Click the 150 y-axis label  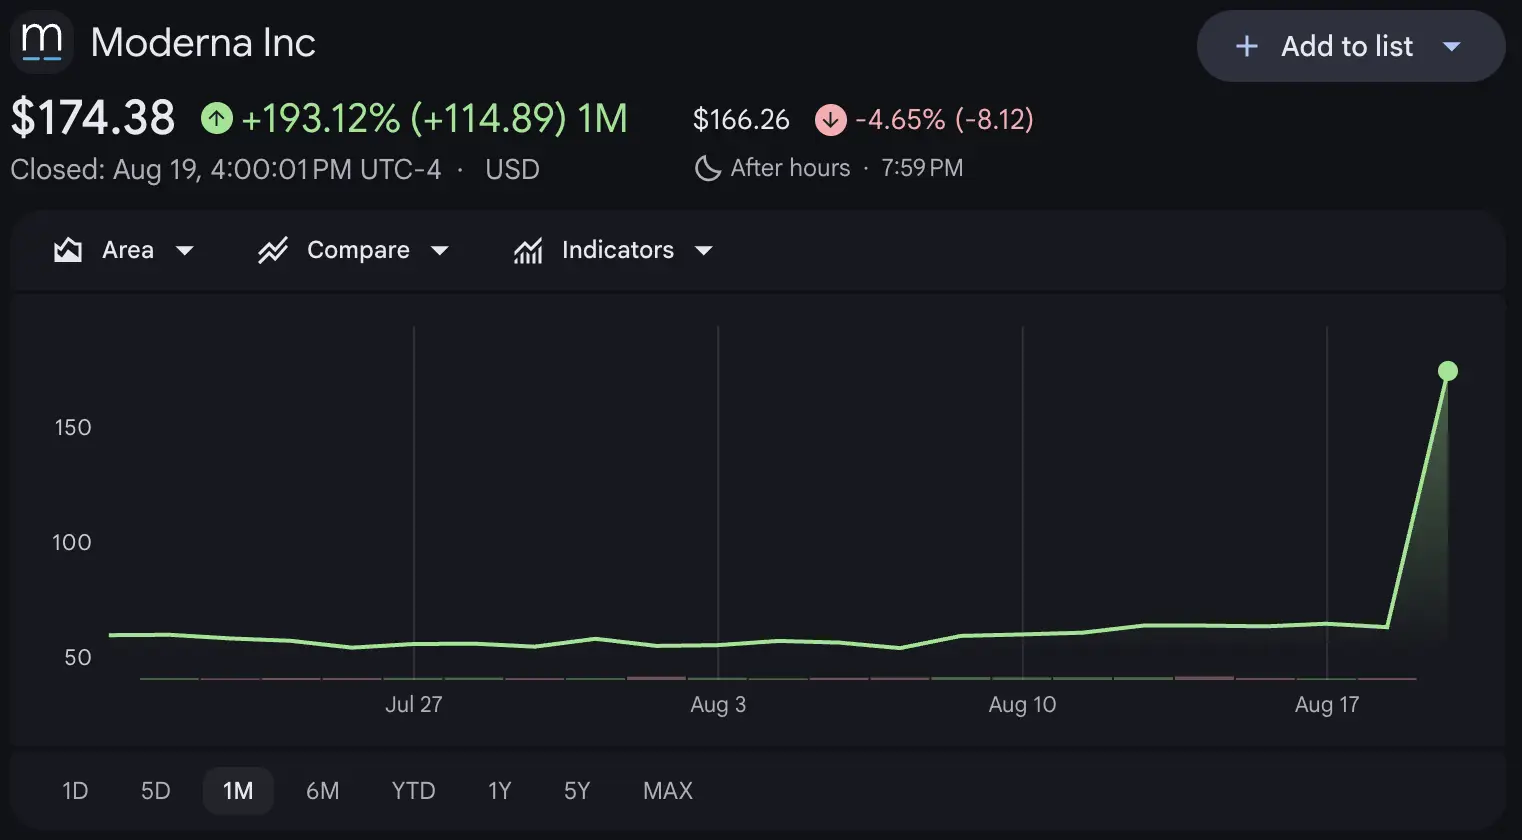point(73,427)
